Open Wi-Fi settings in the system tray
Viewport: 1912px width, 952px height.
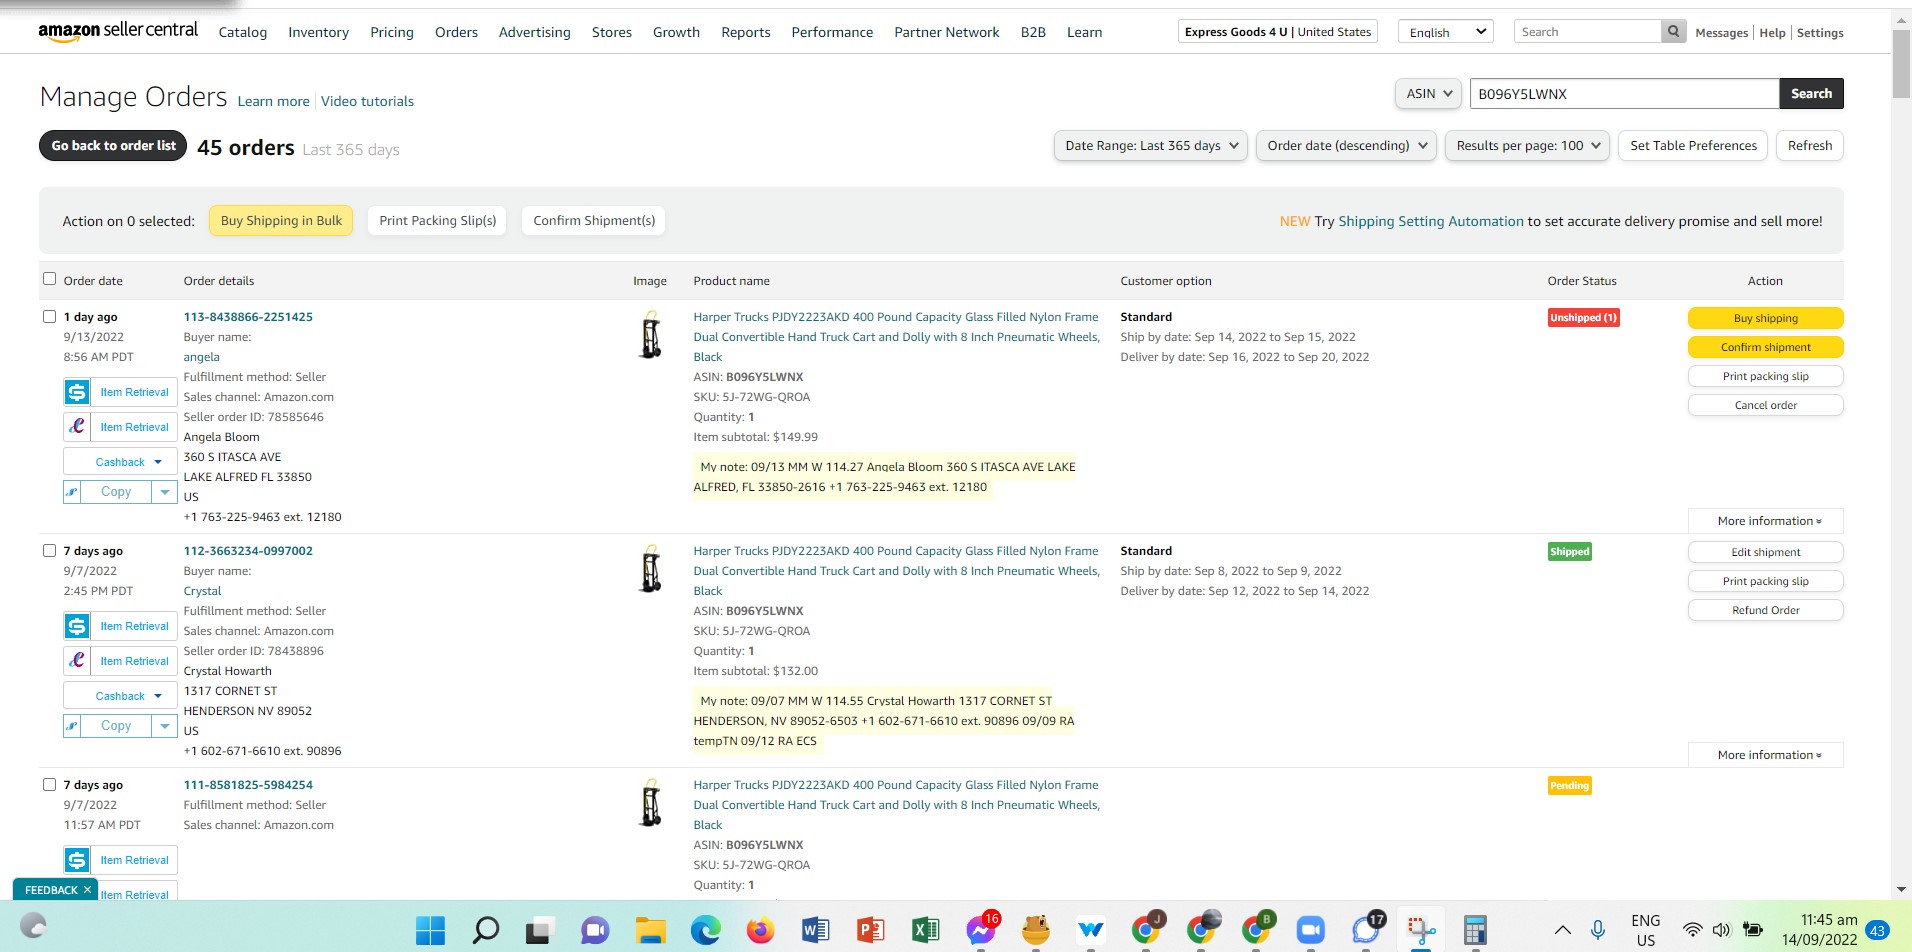click(x=1692, y=930)
